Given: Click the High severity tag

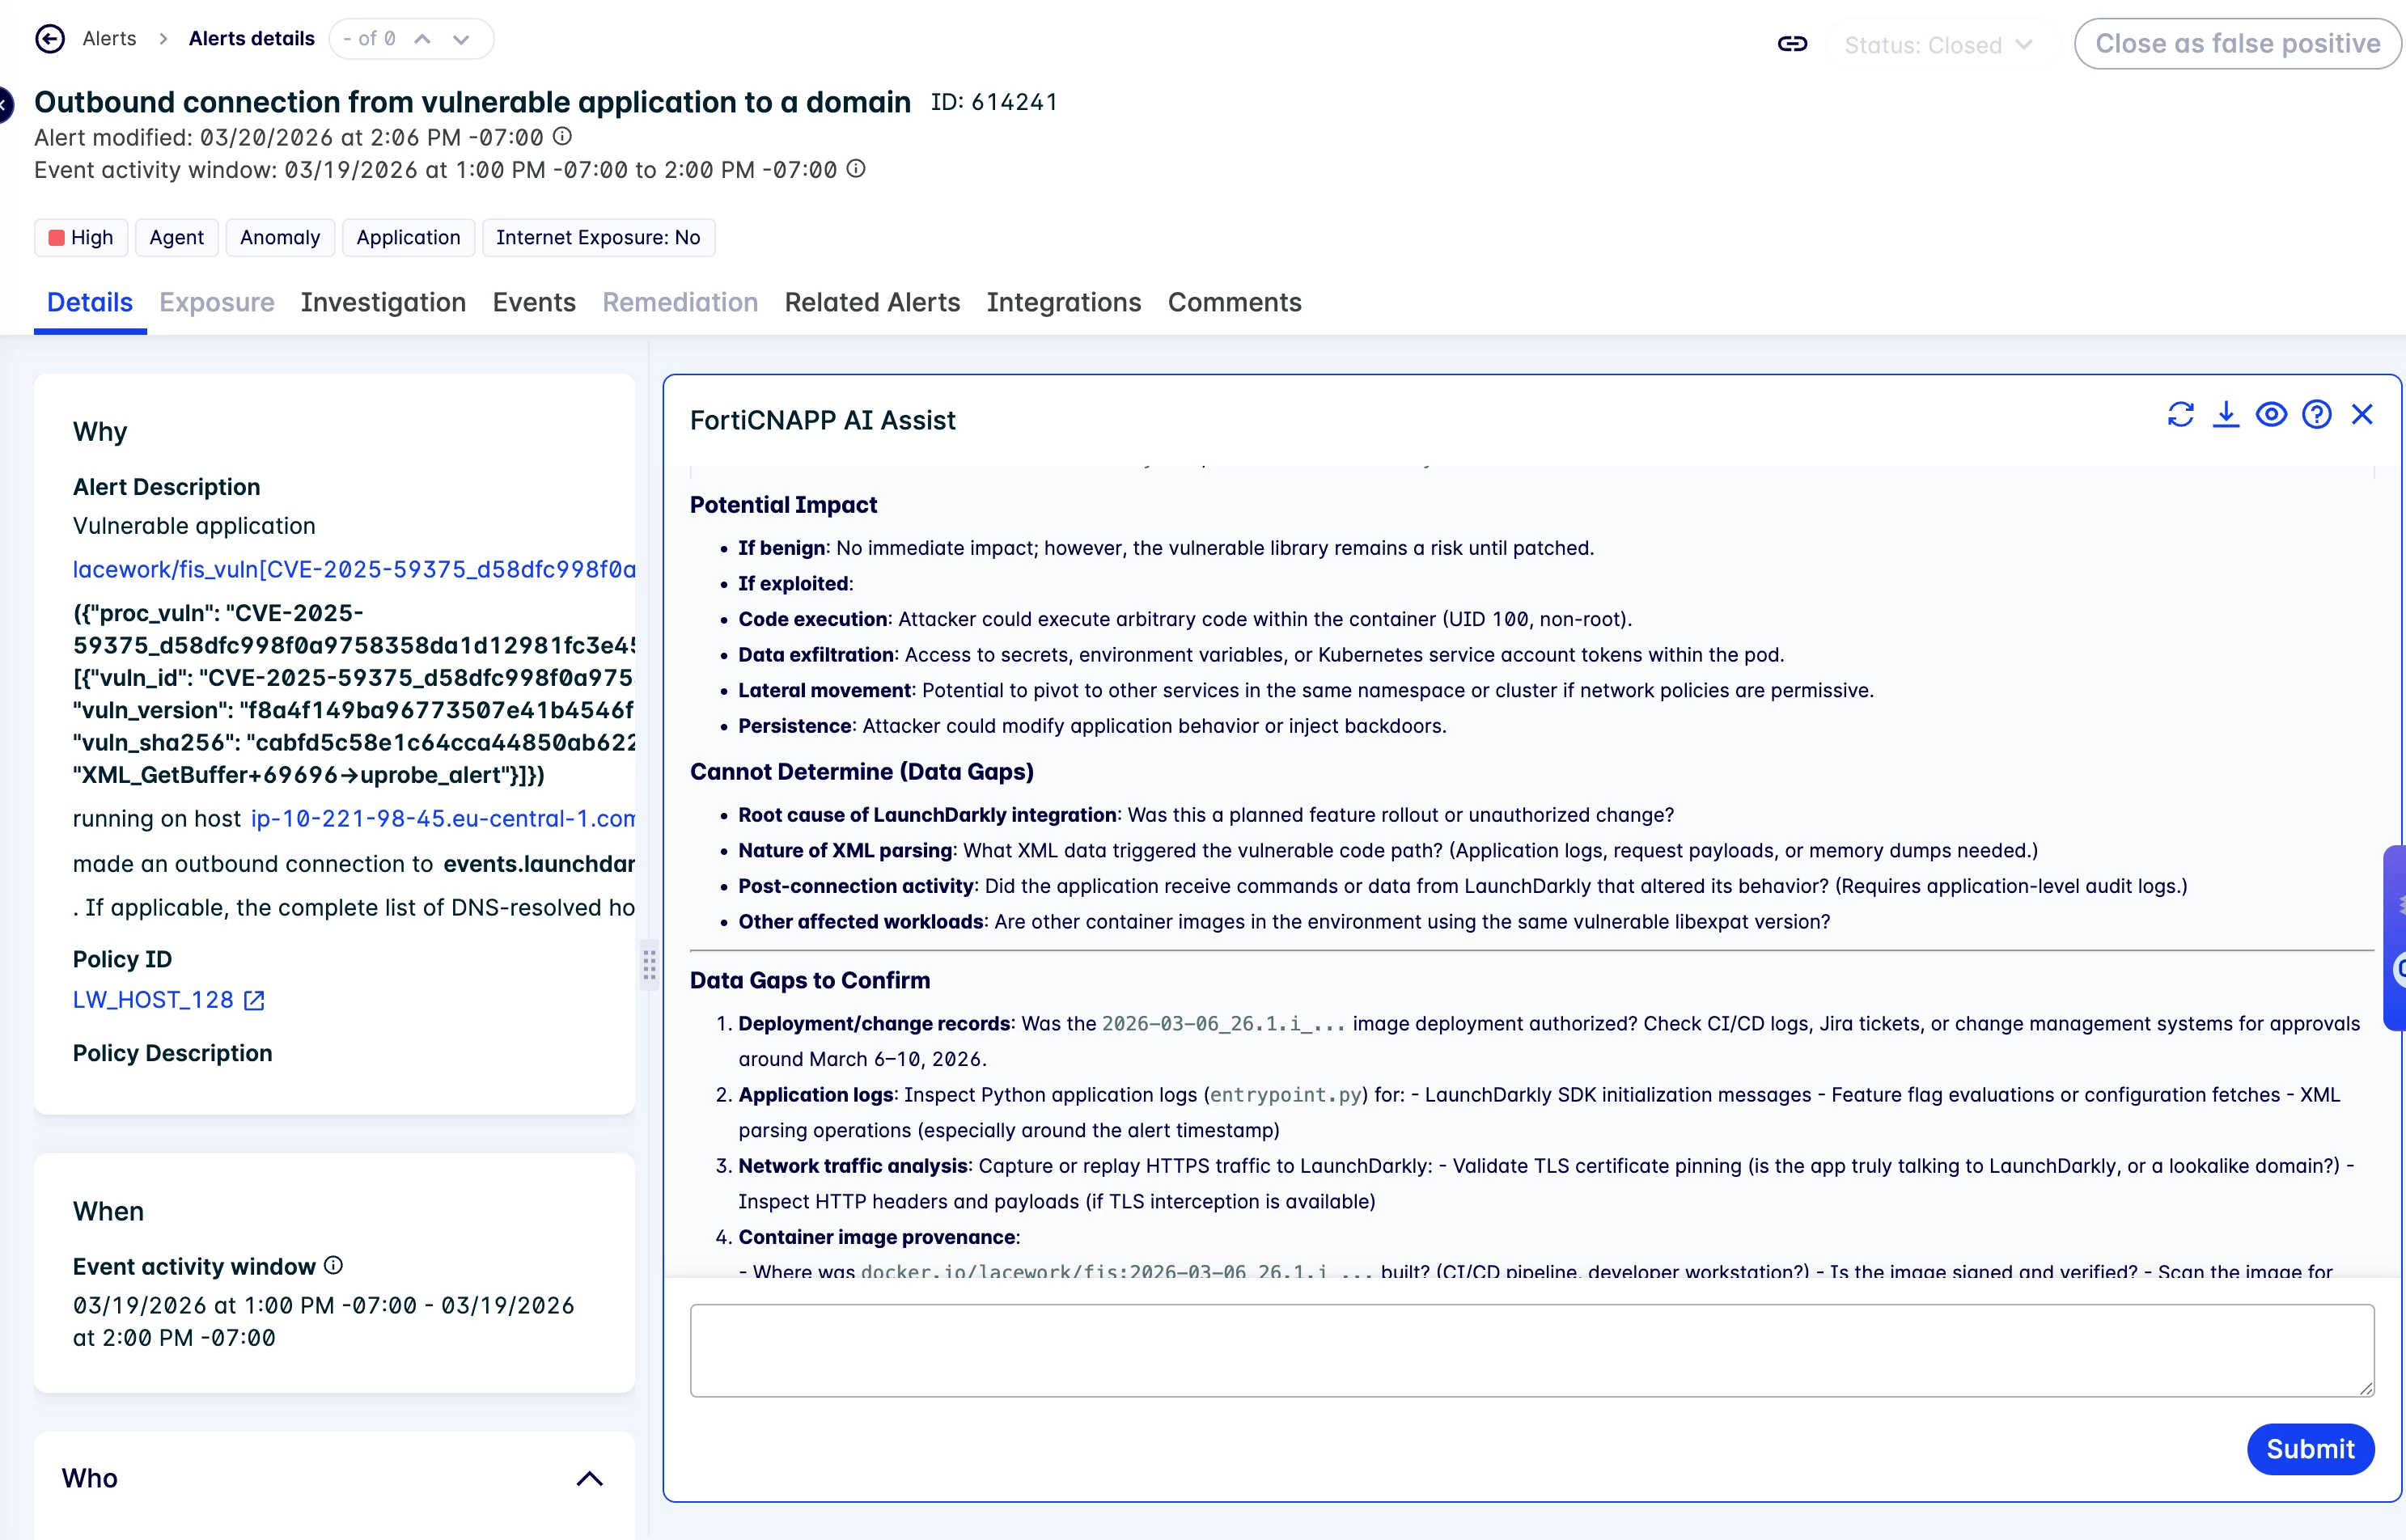Looking at the screenshot, I should coord(81,237).
